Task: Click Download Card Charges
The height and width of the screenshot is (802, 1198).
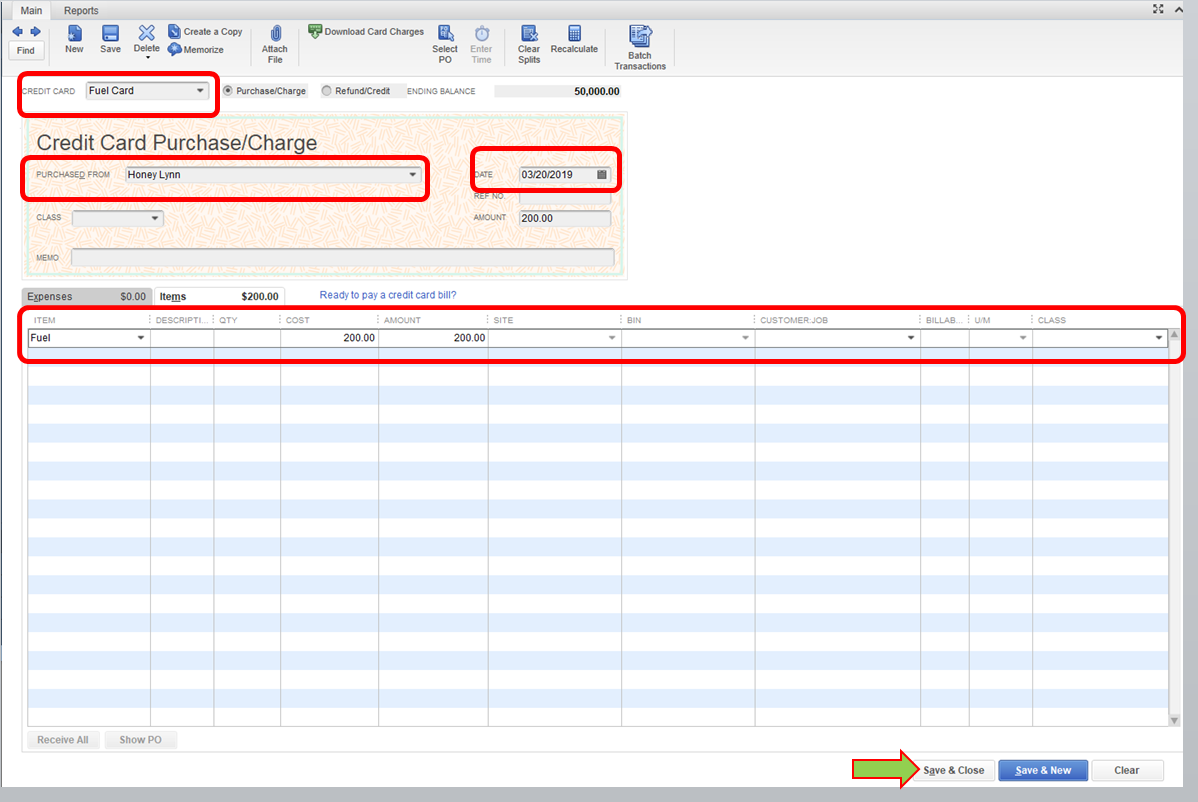Action: coord(366,31)
